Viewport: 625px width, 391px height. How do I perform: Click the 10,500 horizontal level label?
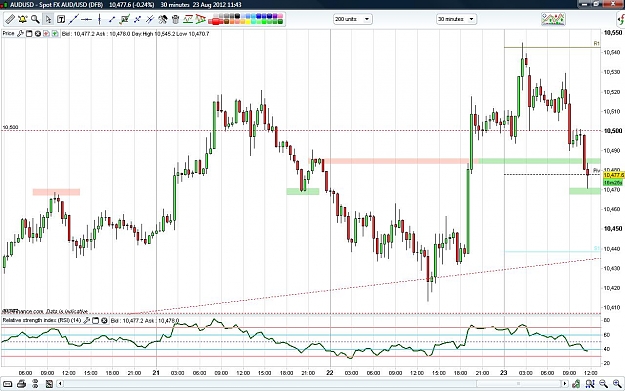10,128
